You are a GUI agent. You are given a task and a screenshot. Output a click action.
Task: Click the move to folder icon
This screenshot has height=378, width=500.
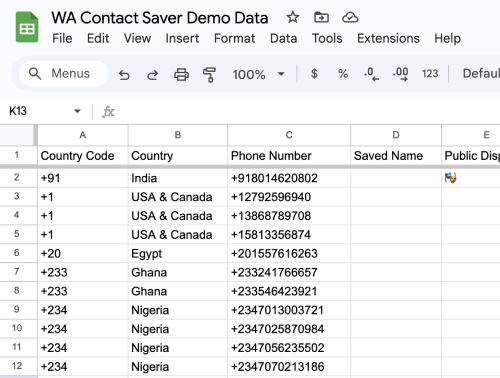click(321, 17)
